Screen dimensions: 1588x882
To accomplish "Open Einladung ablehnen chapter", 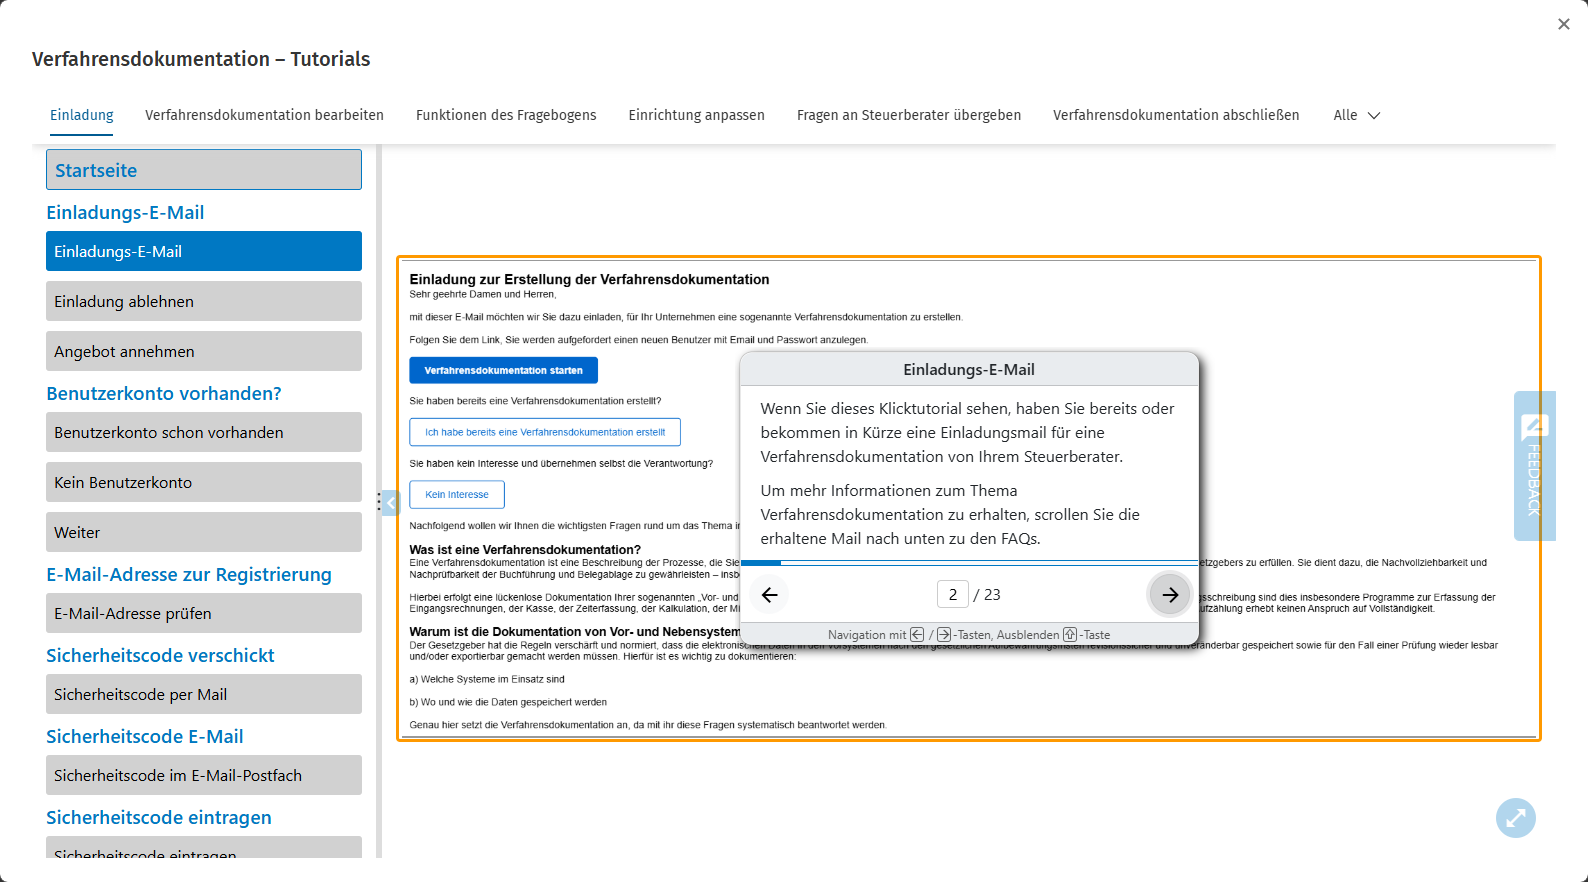I will coord(204,301).
